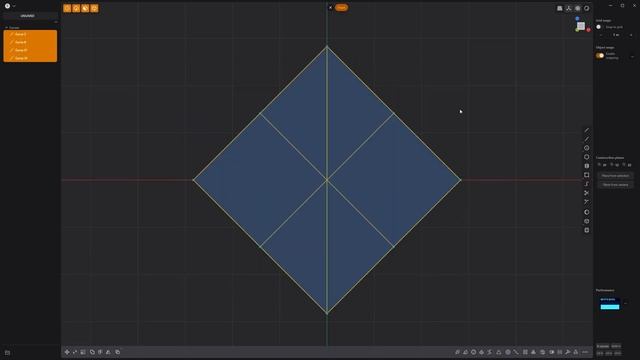Click the orange command pill at top center
The image size is (640, 360).
click(342, 7)
